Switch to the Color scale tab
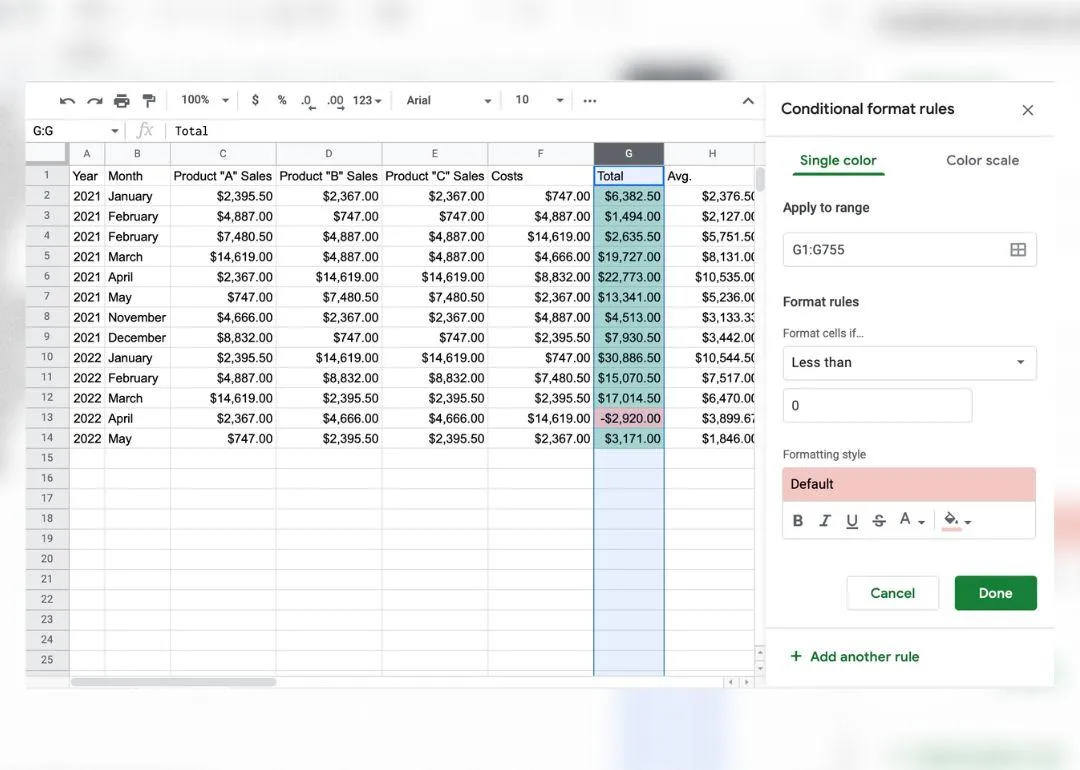The width and height of the screenshot is (1080, 770). click(x=982, y=160)
